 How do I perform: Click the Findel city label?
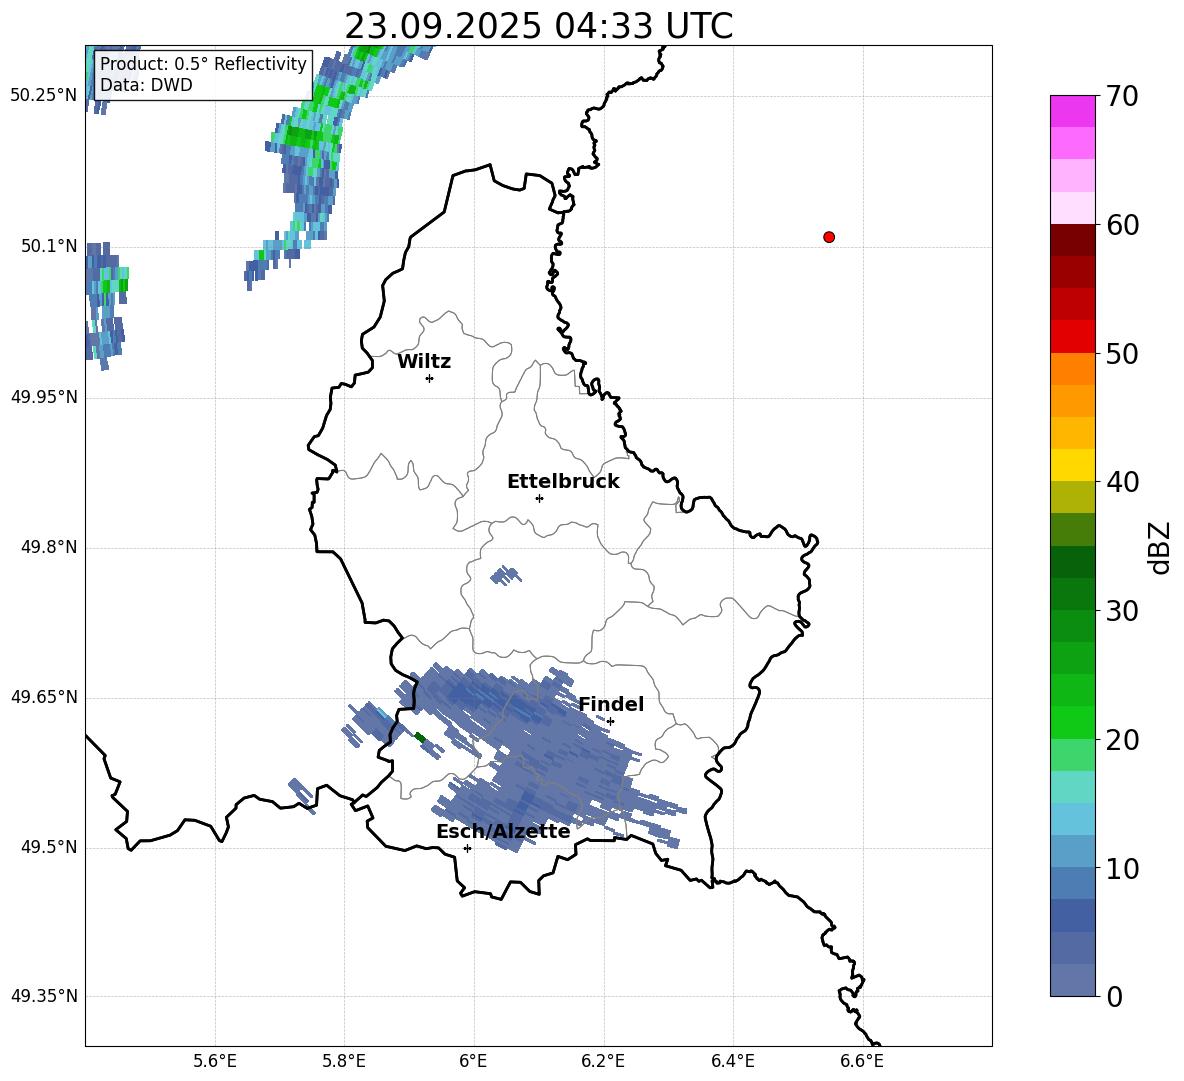611,704
